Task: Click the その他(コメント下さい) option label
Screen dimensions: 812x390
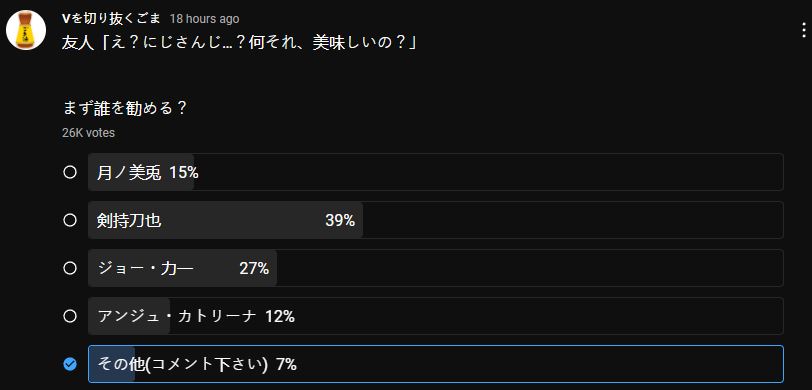Action: click(x=182, y=365)
